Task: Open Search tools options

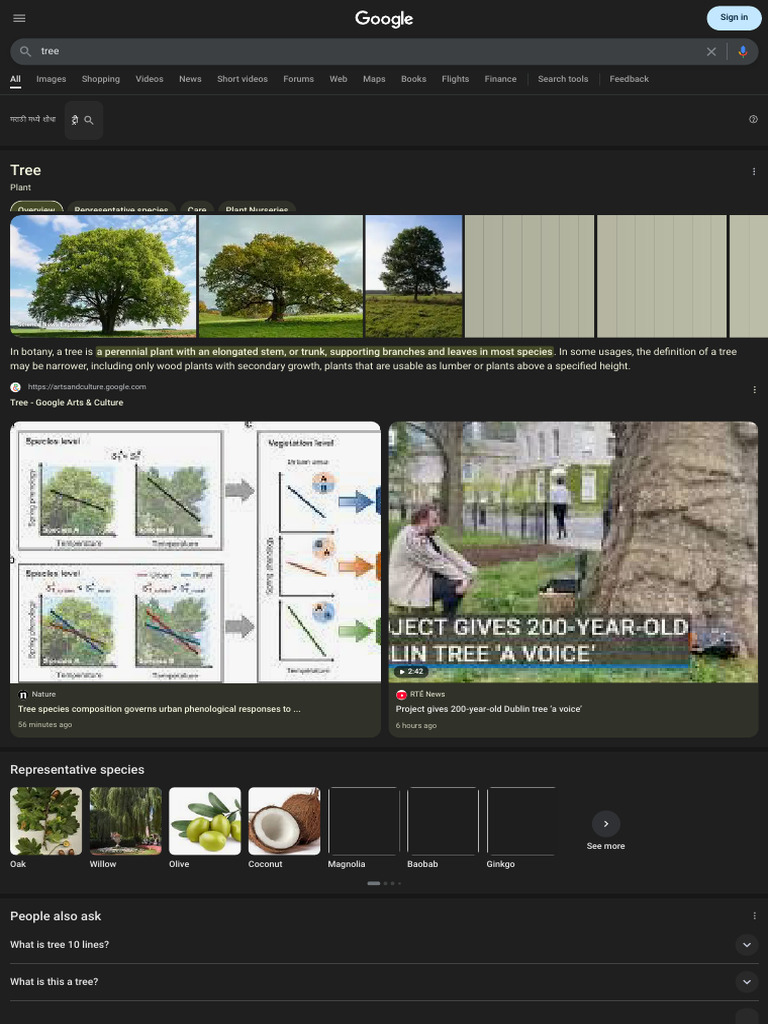Action: click(x=563, y=79)
